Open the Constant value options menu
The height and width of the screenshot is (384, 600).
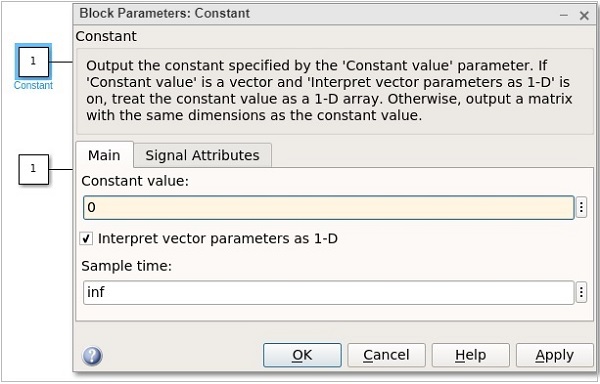click(581, 207)
